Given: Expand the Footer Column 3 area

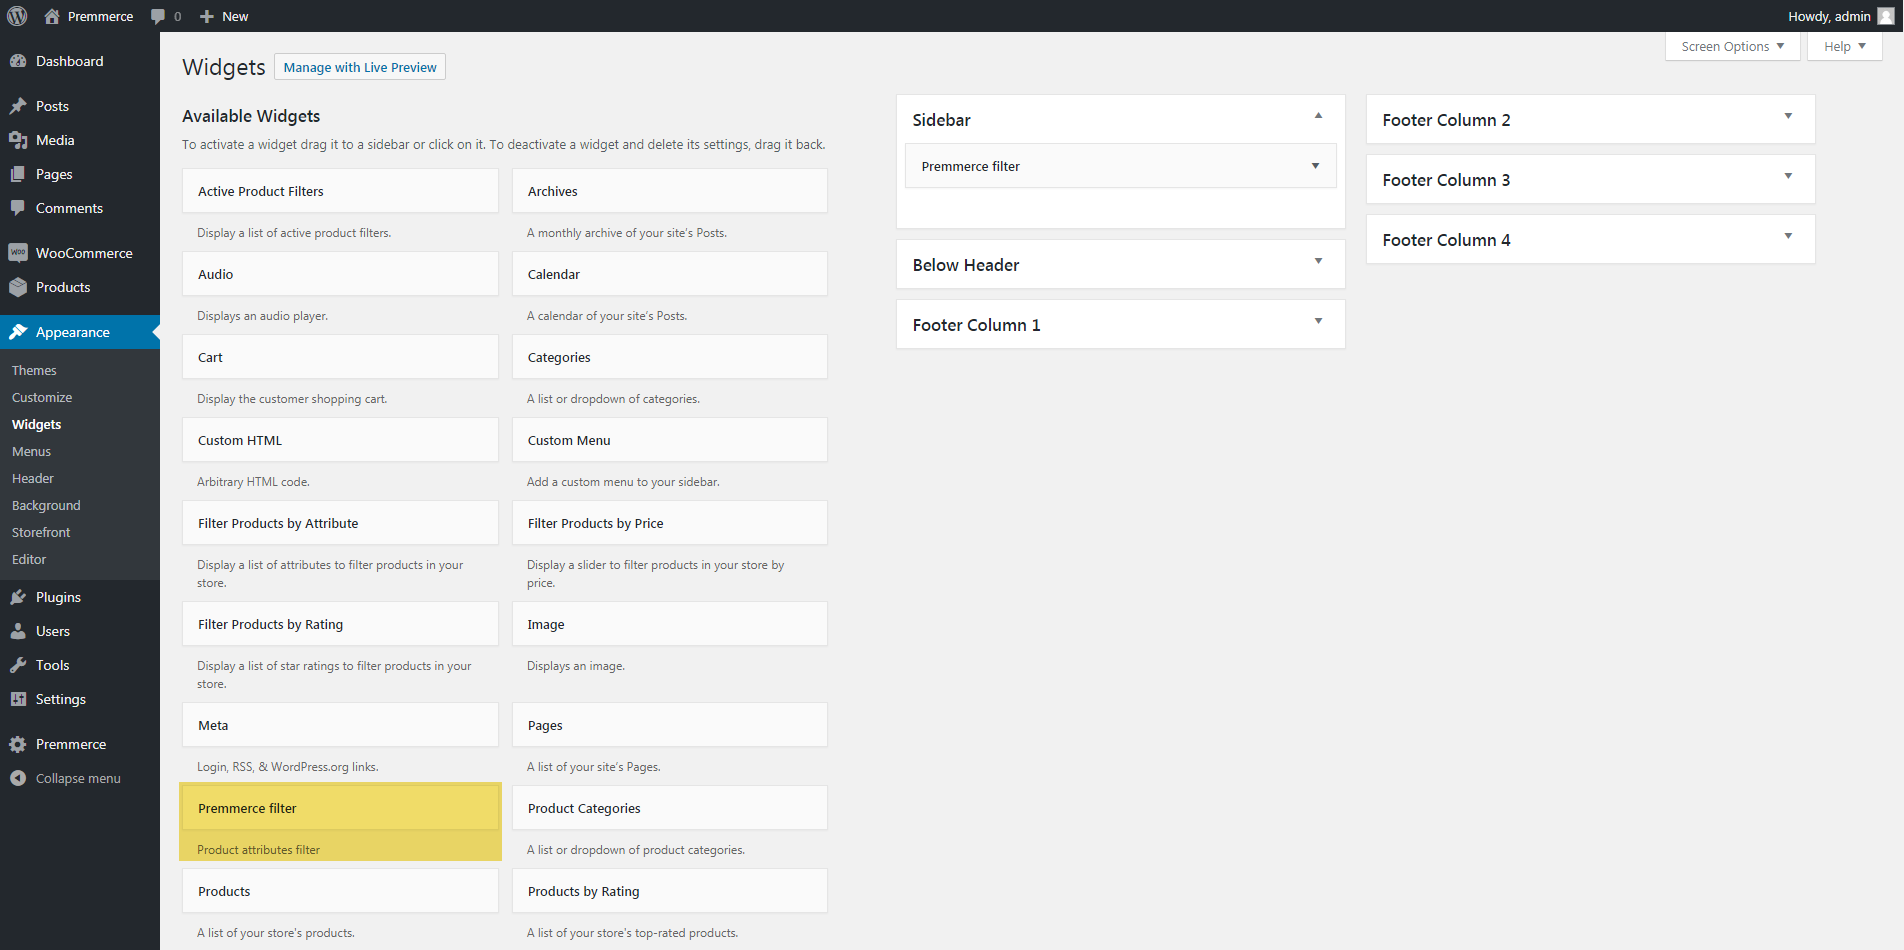Looking at the screenshot, I should tap(1789, 176).
